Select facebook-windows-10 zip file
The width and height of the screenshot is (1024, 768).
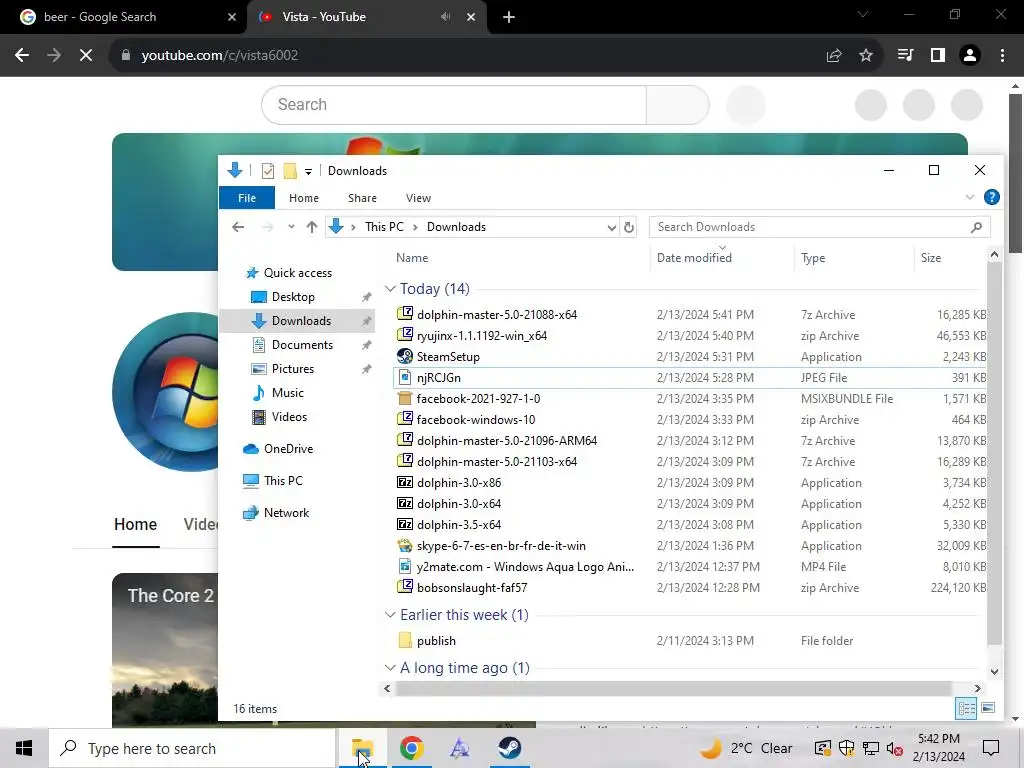[x=475, y=420]
